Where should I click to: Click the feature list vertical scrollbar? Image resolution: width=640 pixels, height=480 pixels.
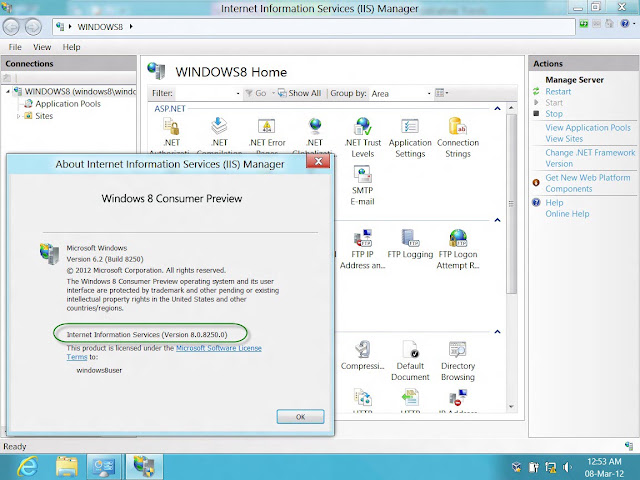[511, 203]
